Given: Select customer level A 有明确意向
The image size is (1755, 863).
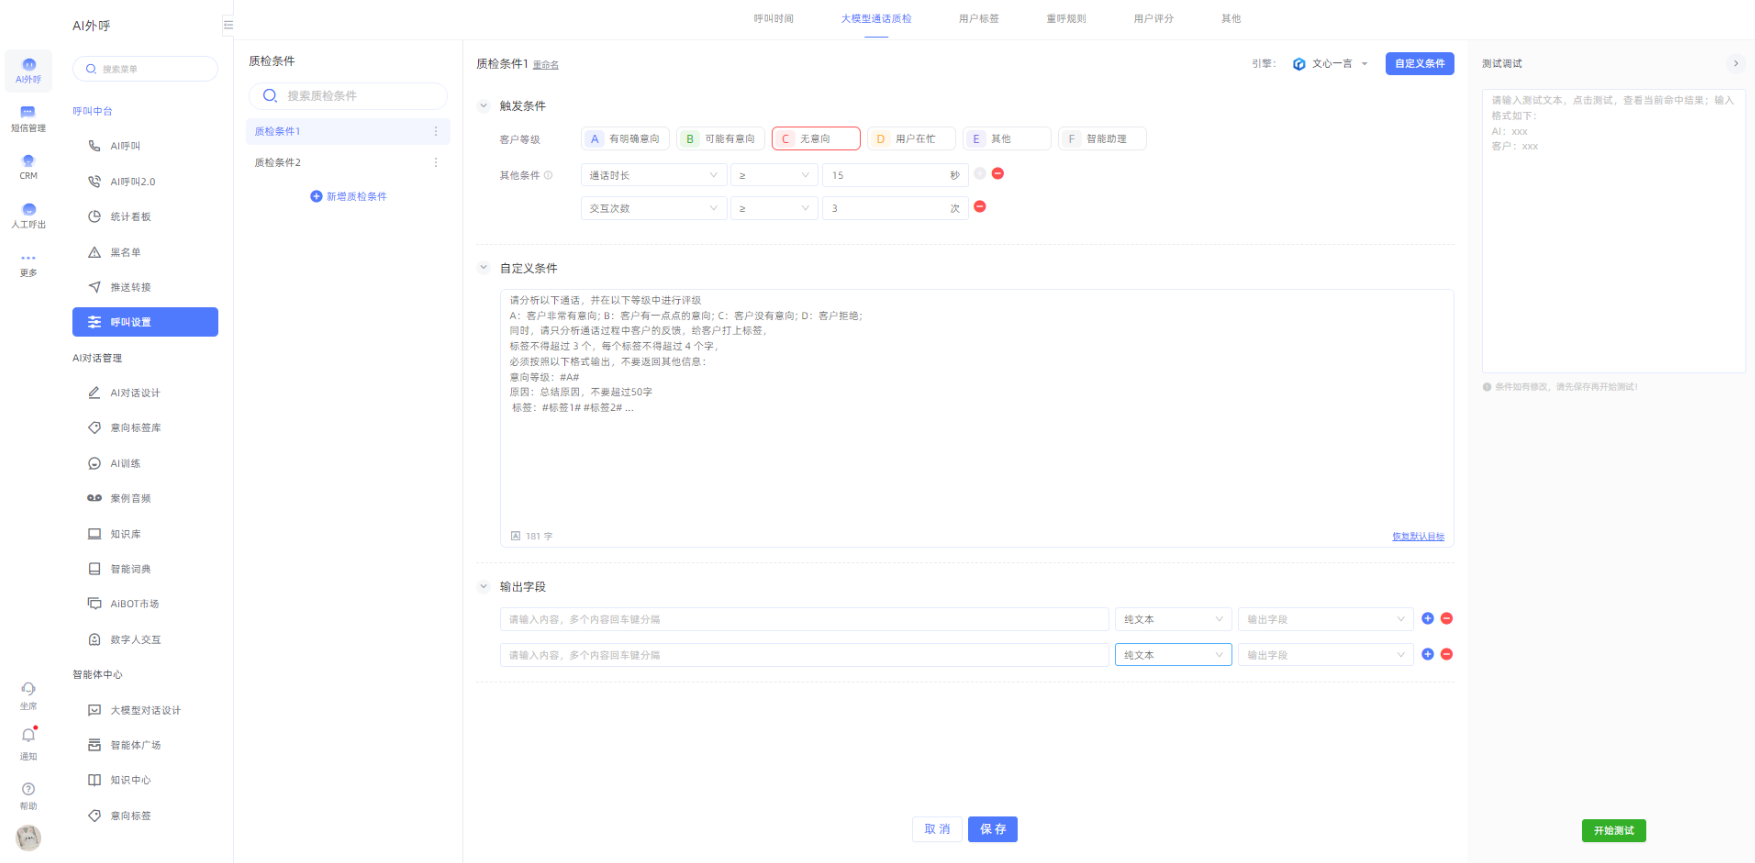Looking at the screenshot, I should coord(625,139).
